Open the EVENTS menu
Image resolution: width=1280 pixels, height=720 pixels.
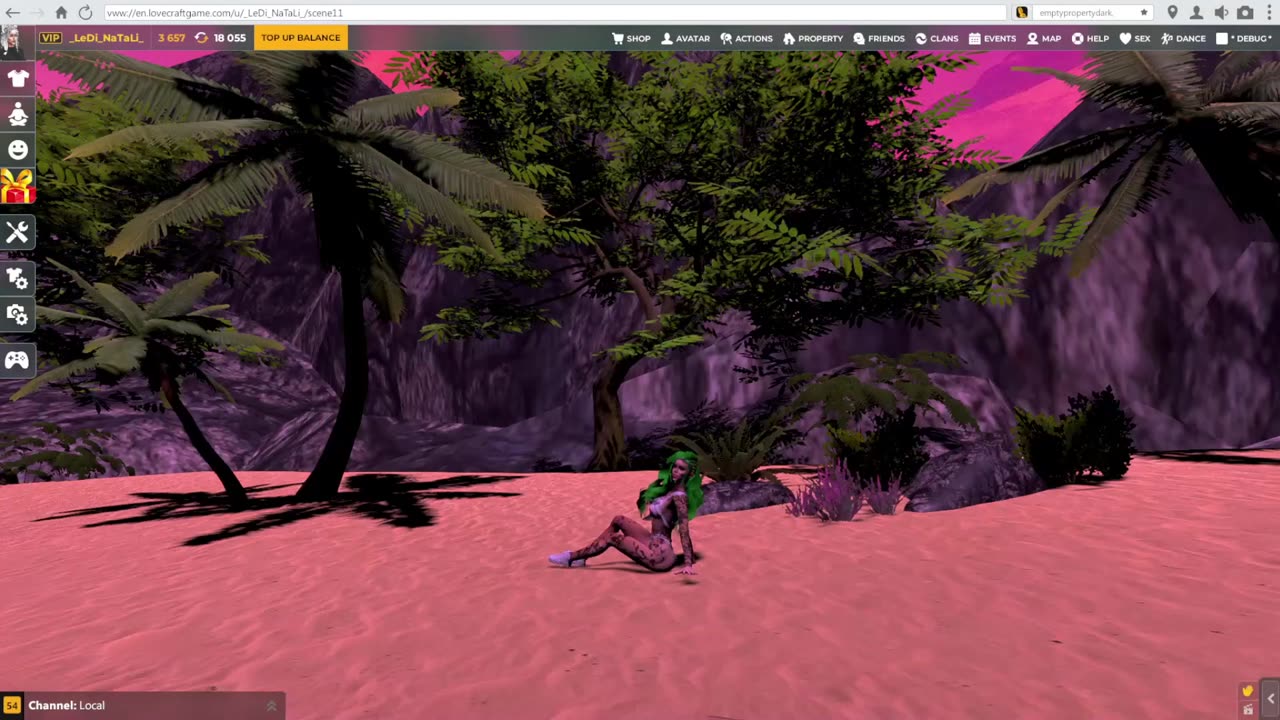coord(992,38)
